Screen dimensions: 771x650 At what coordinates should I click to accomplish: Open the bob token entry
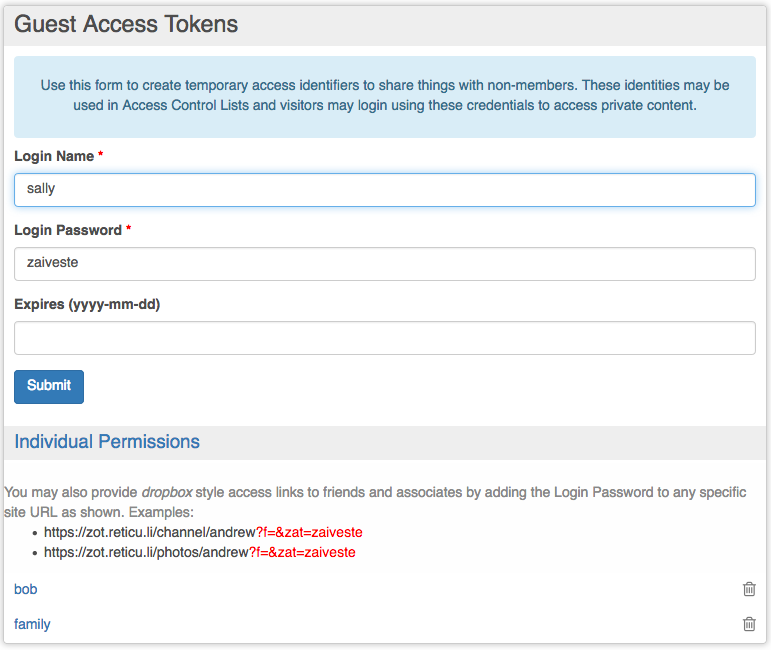[x=26, y=589]
